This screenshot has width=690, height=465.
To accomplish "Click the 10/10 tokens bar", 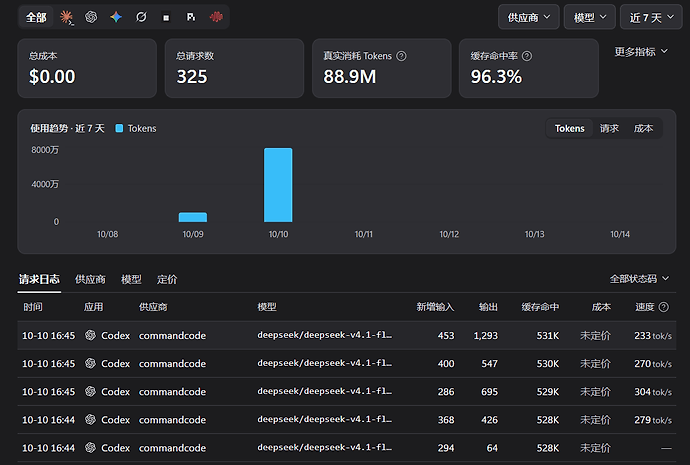I will tap(278, 185).
